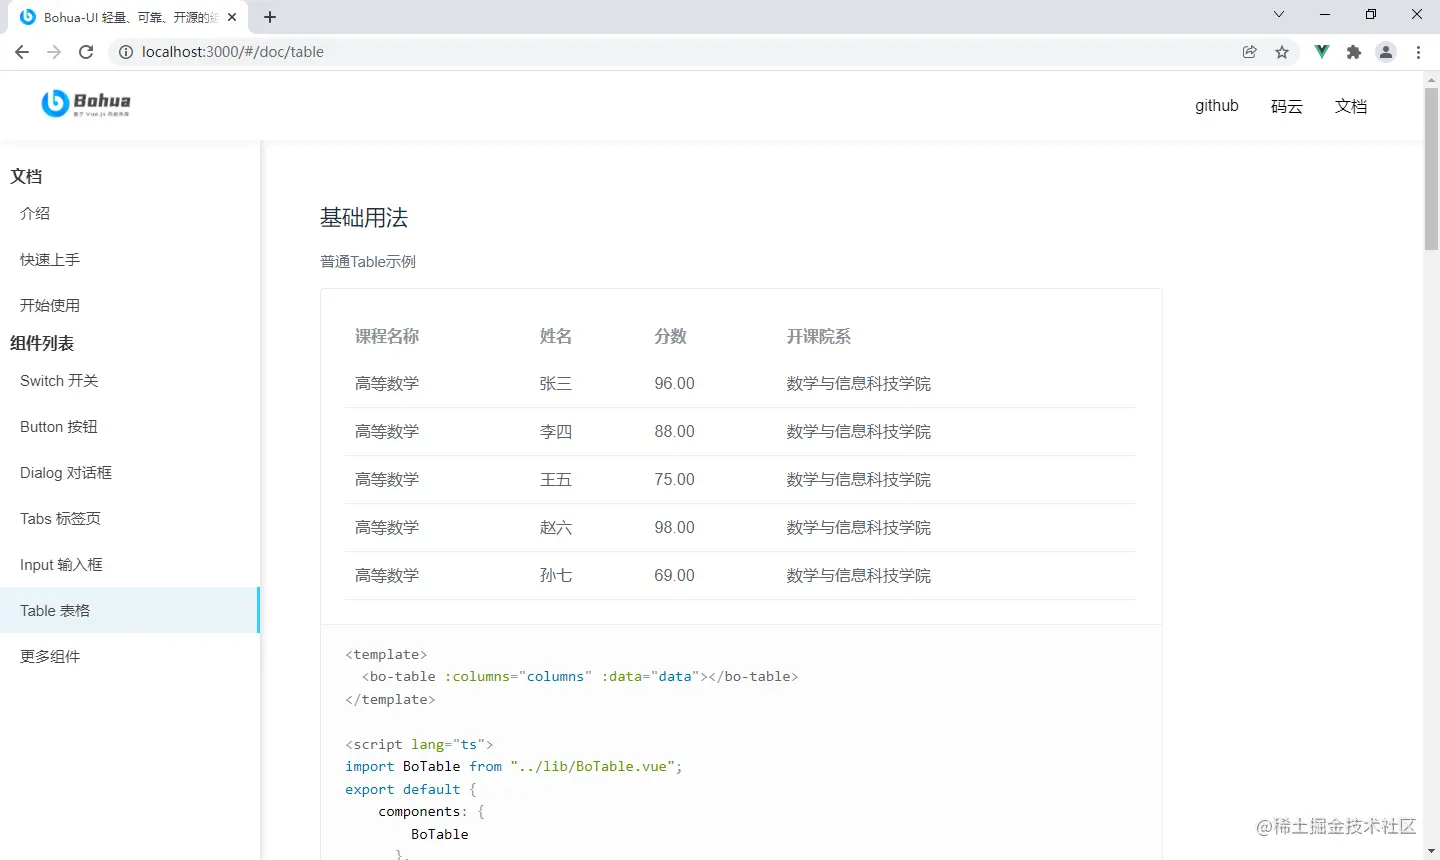This screenshot has width=1440, height=860.
Task: Reload the current page
Action: pos(86,52)
